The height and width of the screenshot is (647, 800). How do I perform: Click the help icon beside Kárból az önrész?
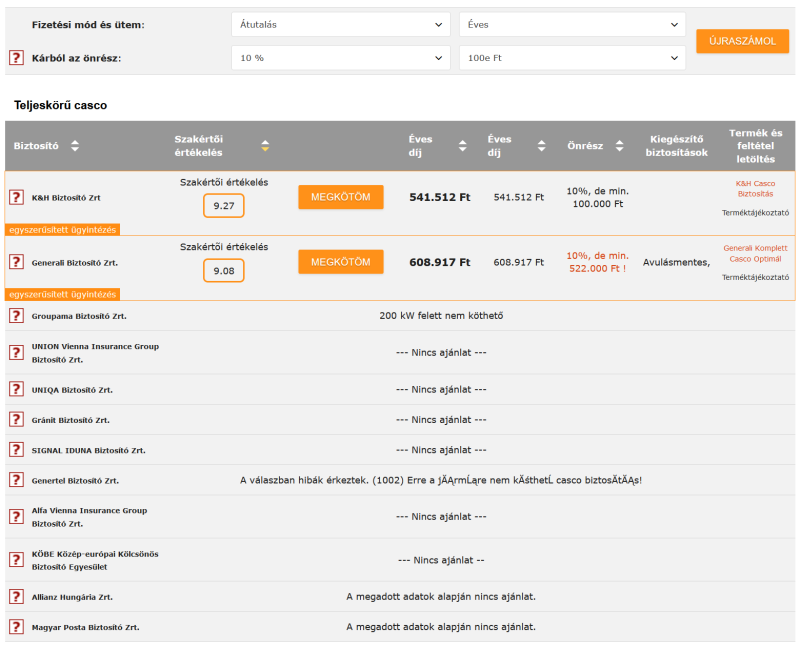click(x=16, y=58)
